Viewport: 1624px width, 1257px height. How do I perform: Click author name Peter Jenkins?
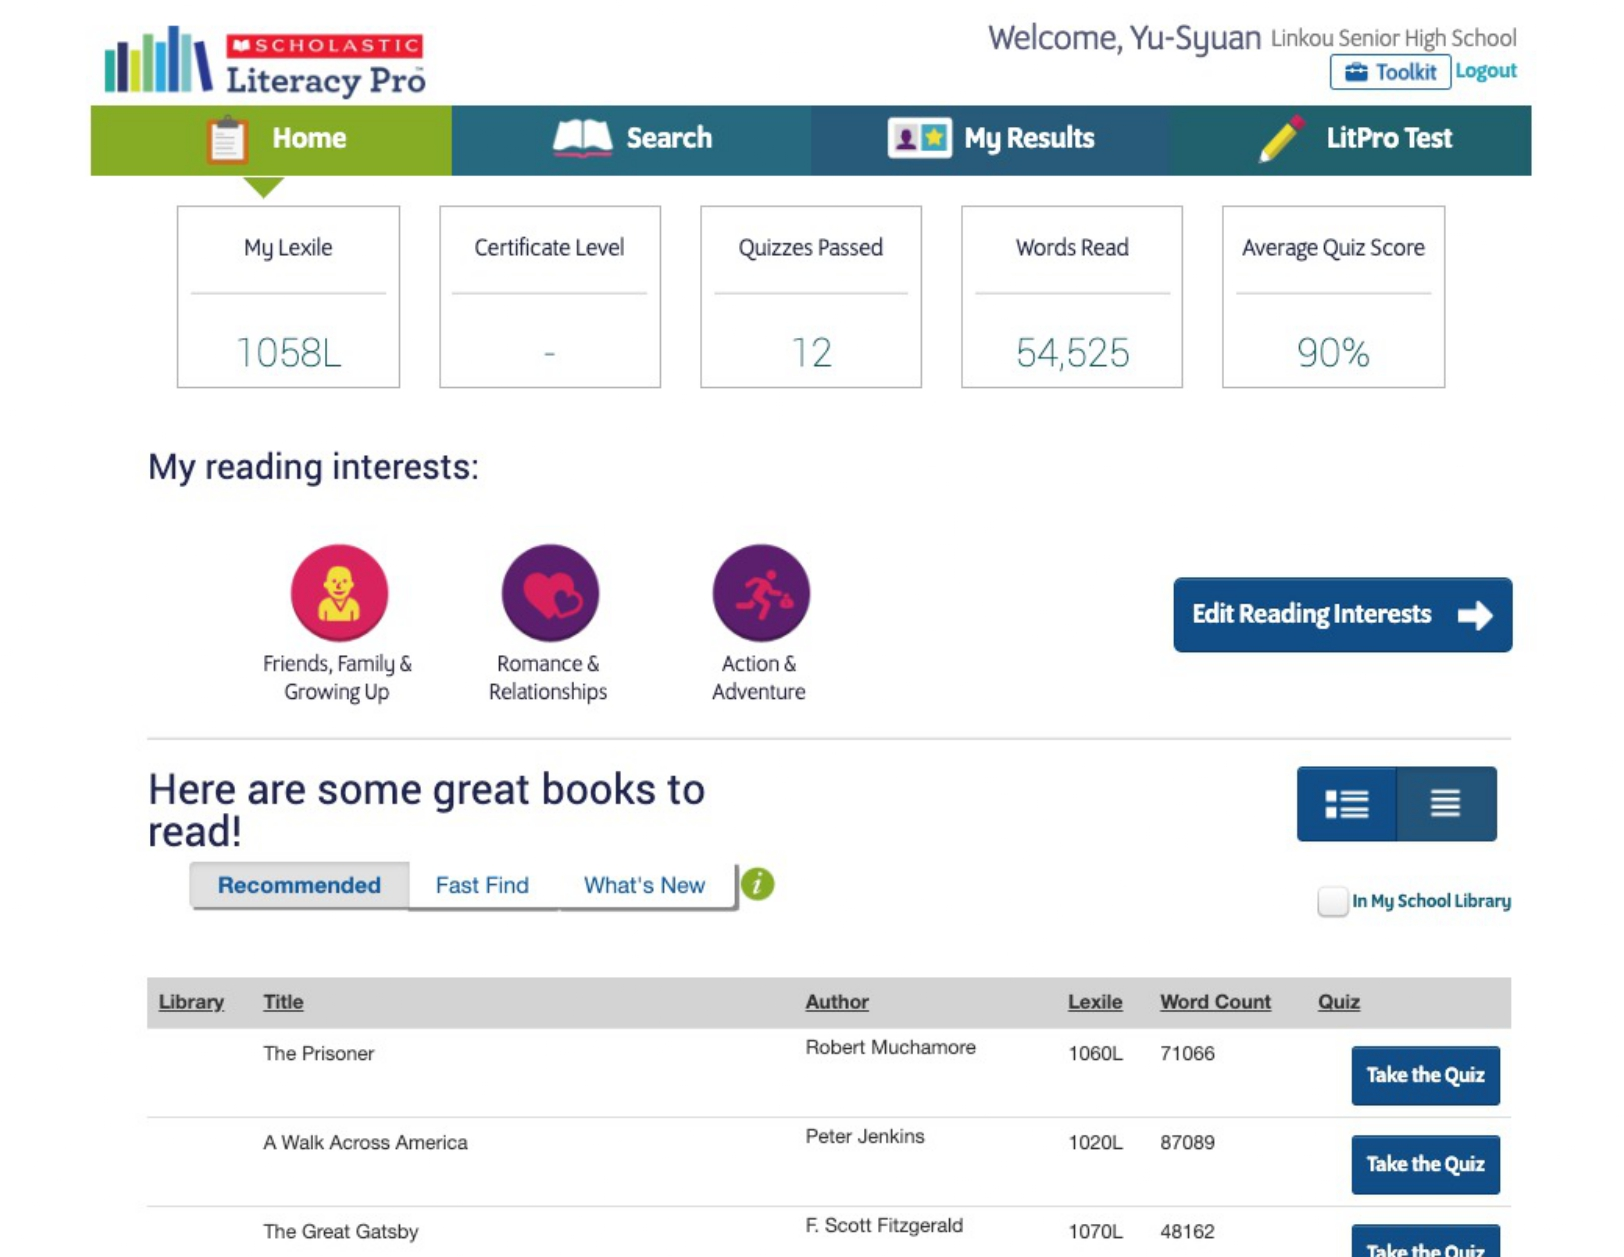pos(865,1136)
